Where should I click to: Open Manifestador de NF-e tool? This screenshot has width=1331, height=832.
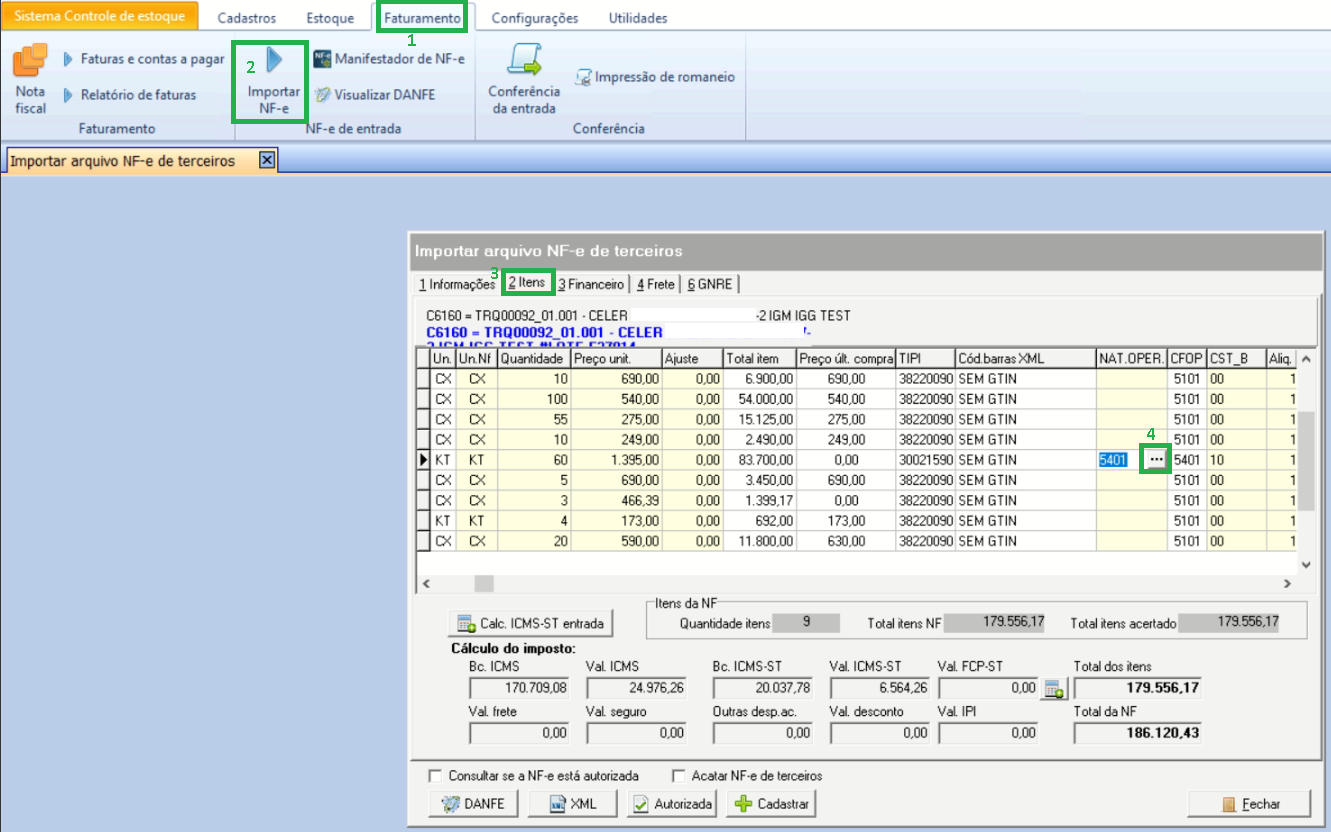388,59
